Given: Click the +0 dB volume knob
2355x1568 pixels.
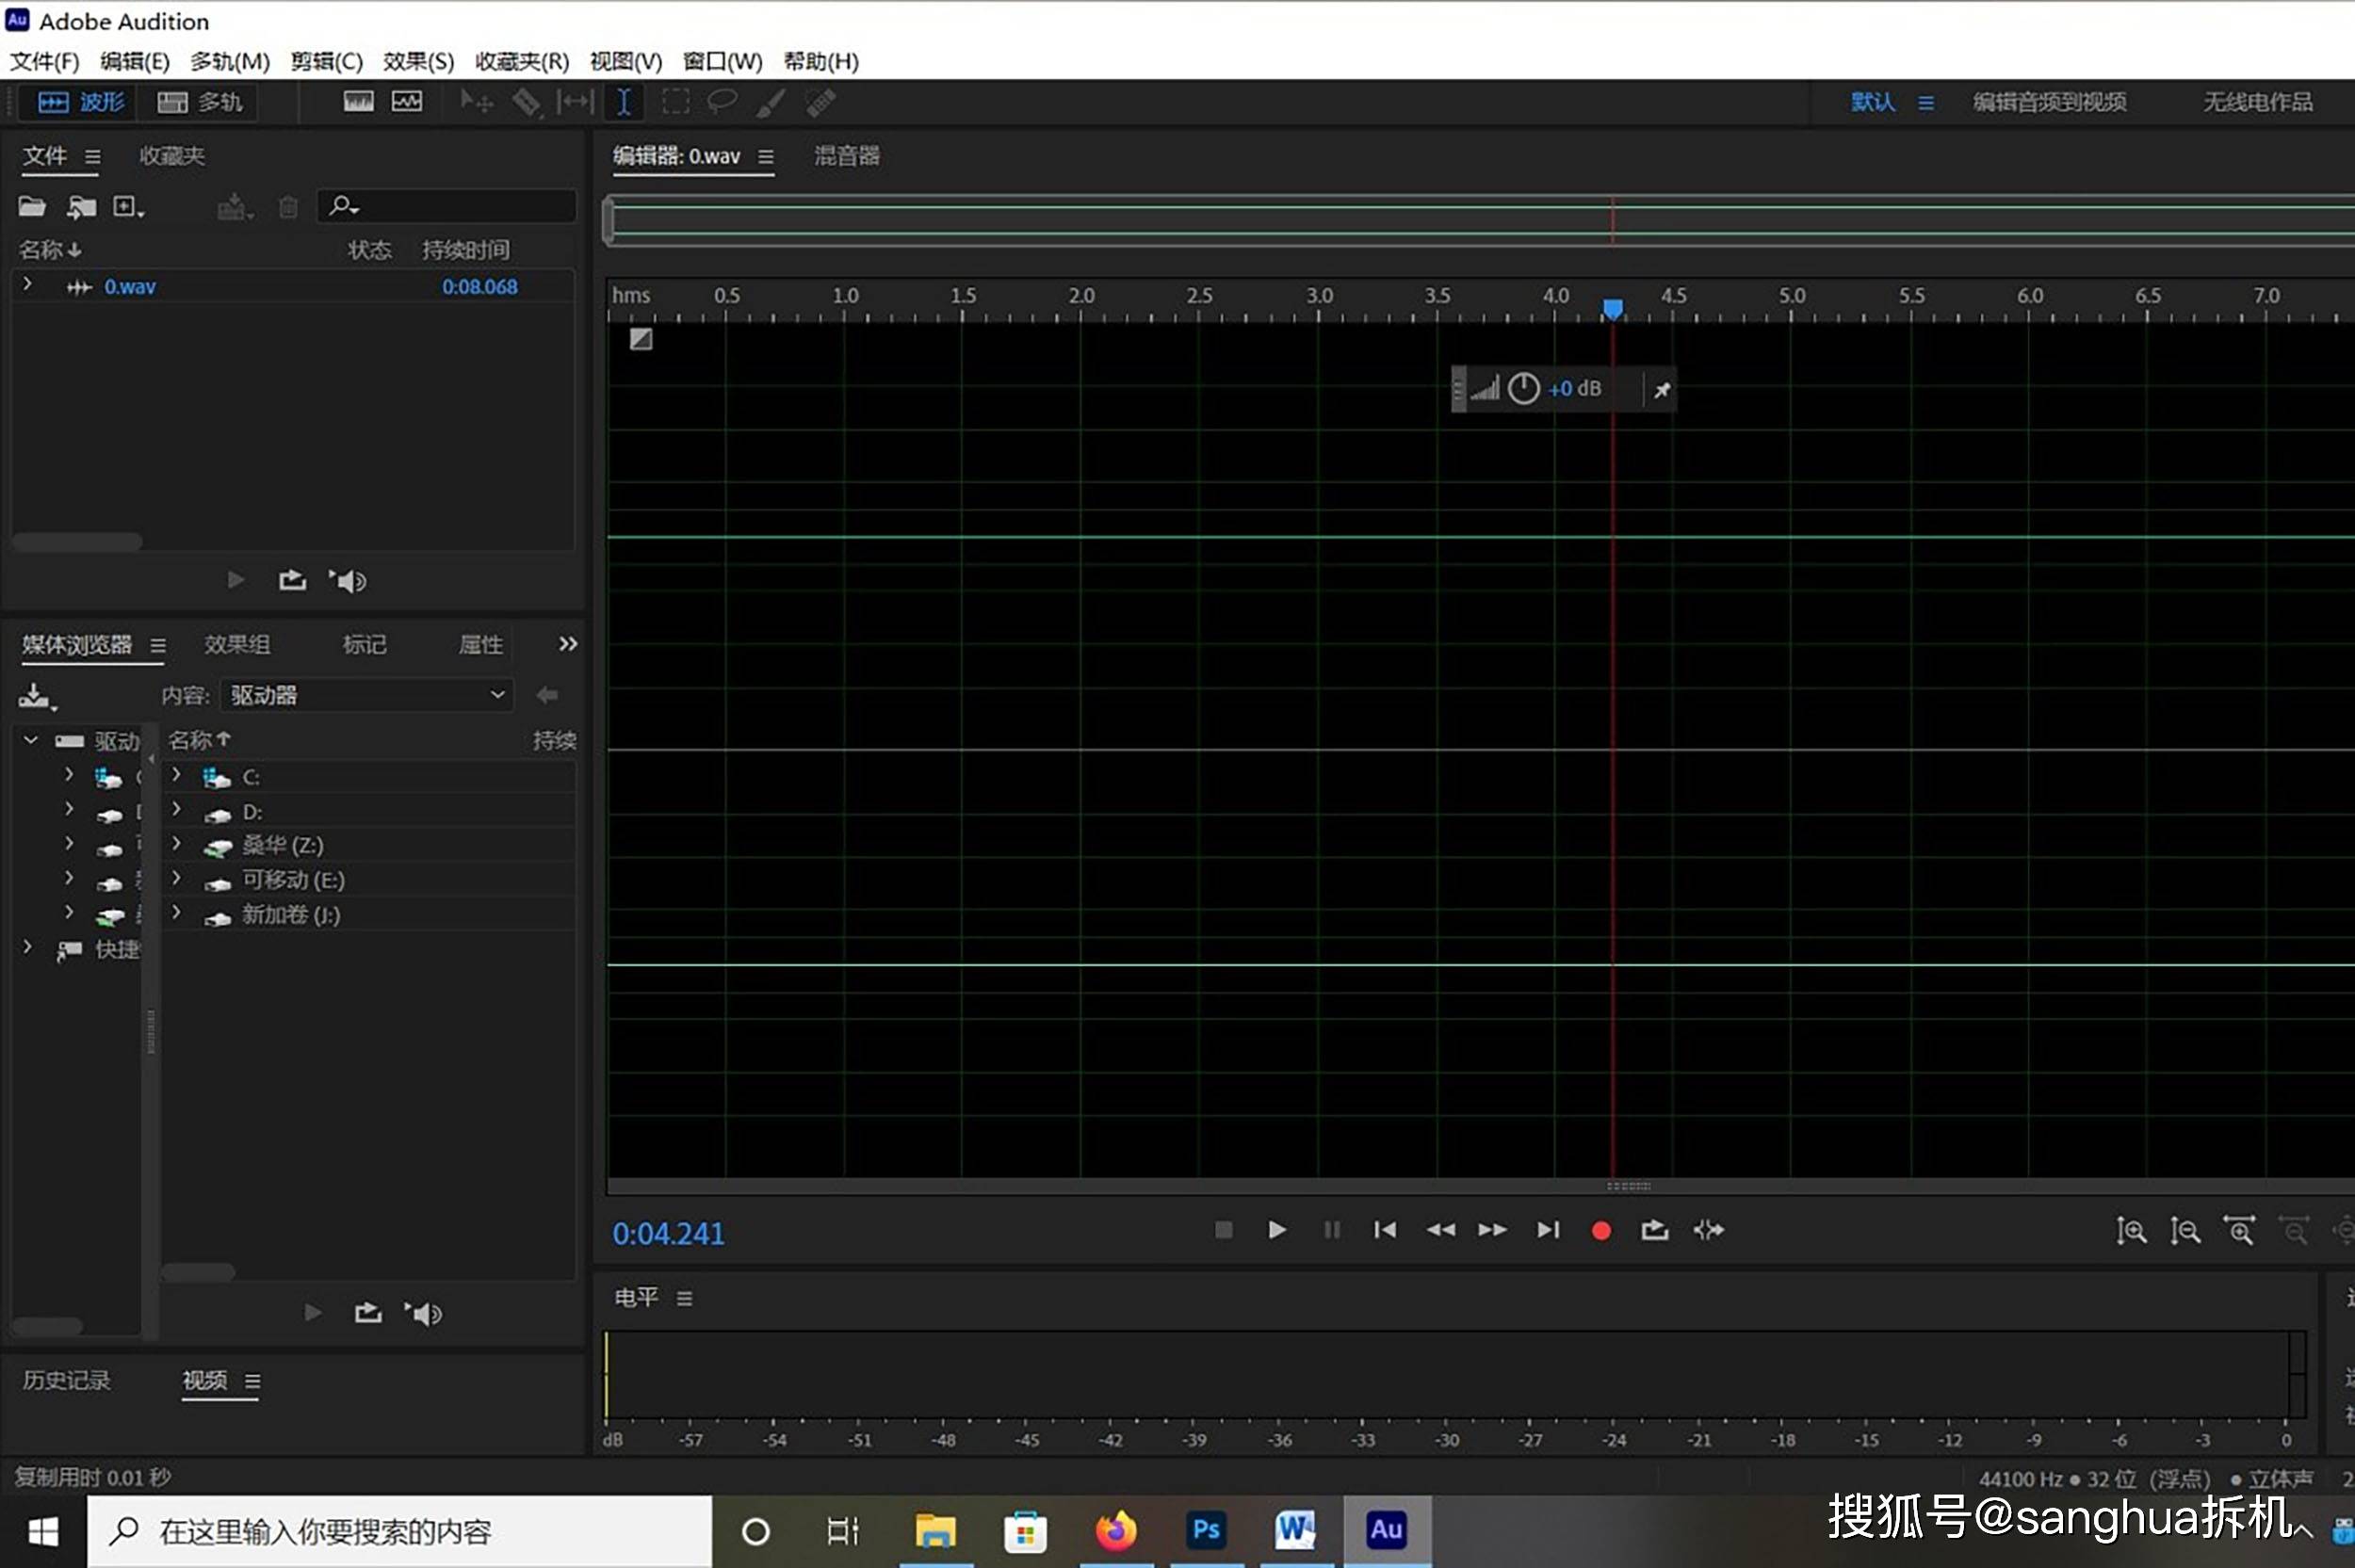Looking at the screenshot, I should point(1522,389).
